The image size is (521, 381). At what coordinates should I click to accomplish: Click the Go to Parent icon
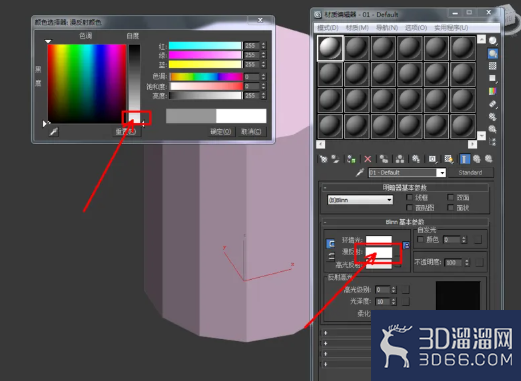tap(477, 159)
